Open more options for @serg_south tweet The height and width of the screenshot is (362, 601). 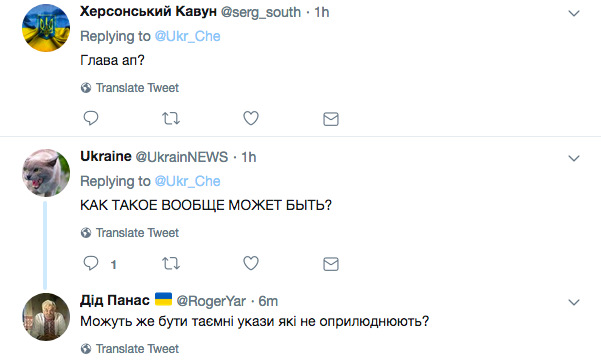574,13
